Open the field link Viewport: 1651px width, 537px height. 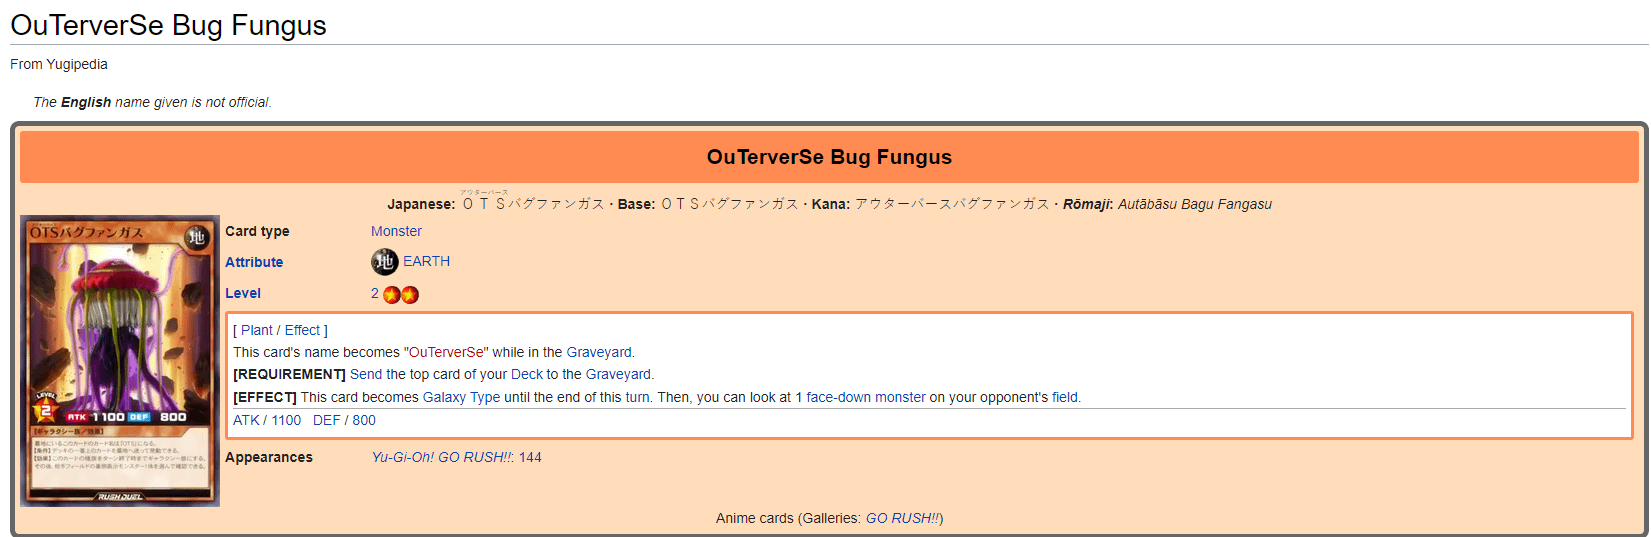1065,397
